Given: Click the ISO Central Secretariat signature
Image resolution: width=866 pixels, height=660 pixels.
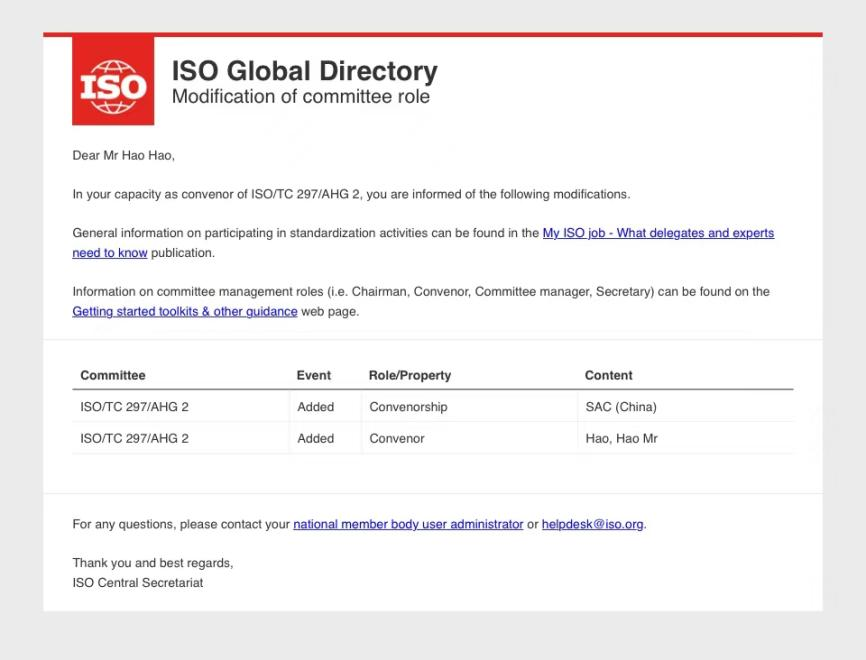Looking at the screenshot, I should coord(138,582).
